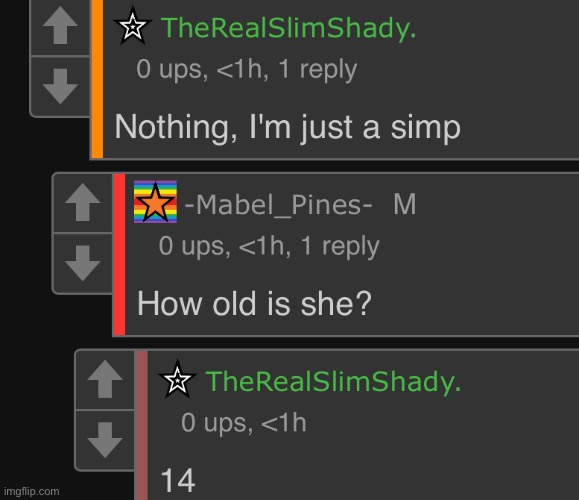Open top TheRealSlimShady. username profile link
Viewport: 579px width, 500px height.
[289, 28]
